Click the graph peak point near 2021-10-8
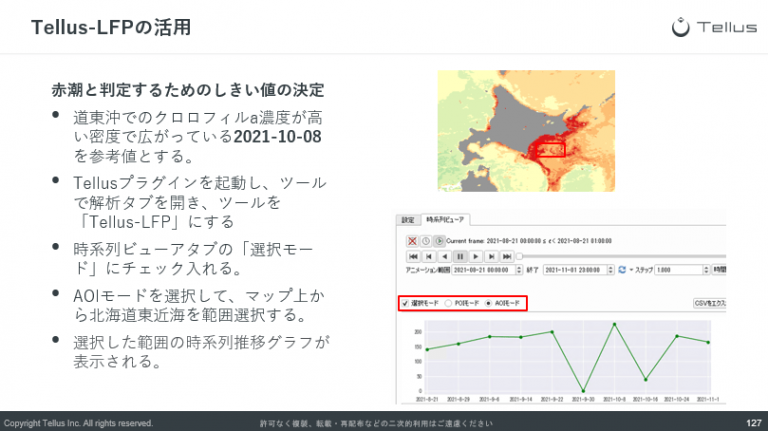The image size is (768, 431). pos(614,324)
